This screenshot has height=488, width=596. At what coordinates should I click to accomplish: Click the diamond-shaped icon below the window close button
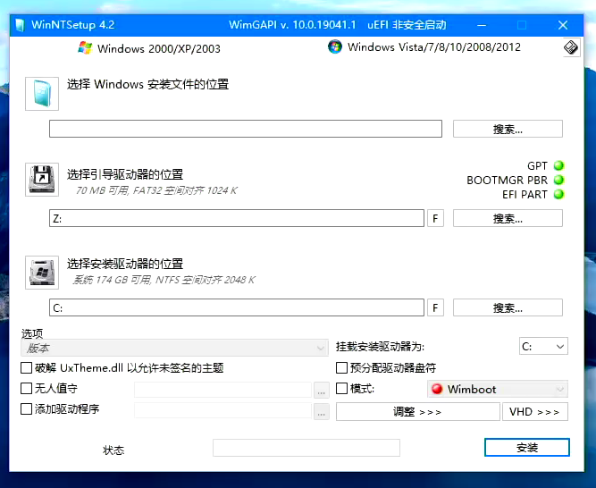pyautogui.click(x=571, y=48)
